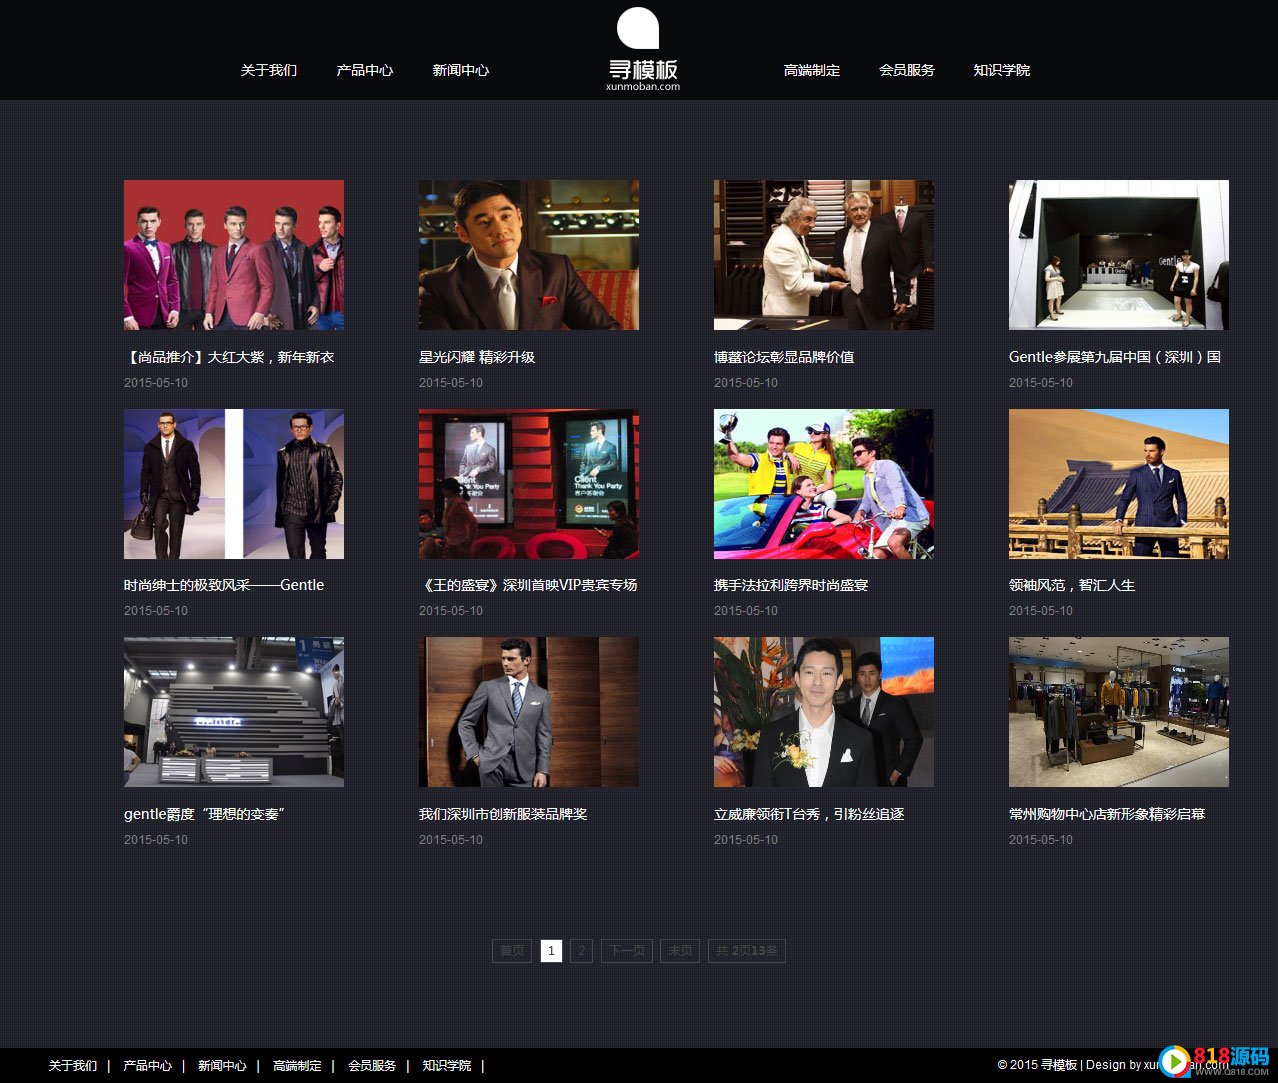Select 高端制定 in the header menu
Image resolution: width=1278 pixels, height=1083 pixels.
pos(811,70)
